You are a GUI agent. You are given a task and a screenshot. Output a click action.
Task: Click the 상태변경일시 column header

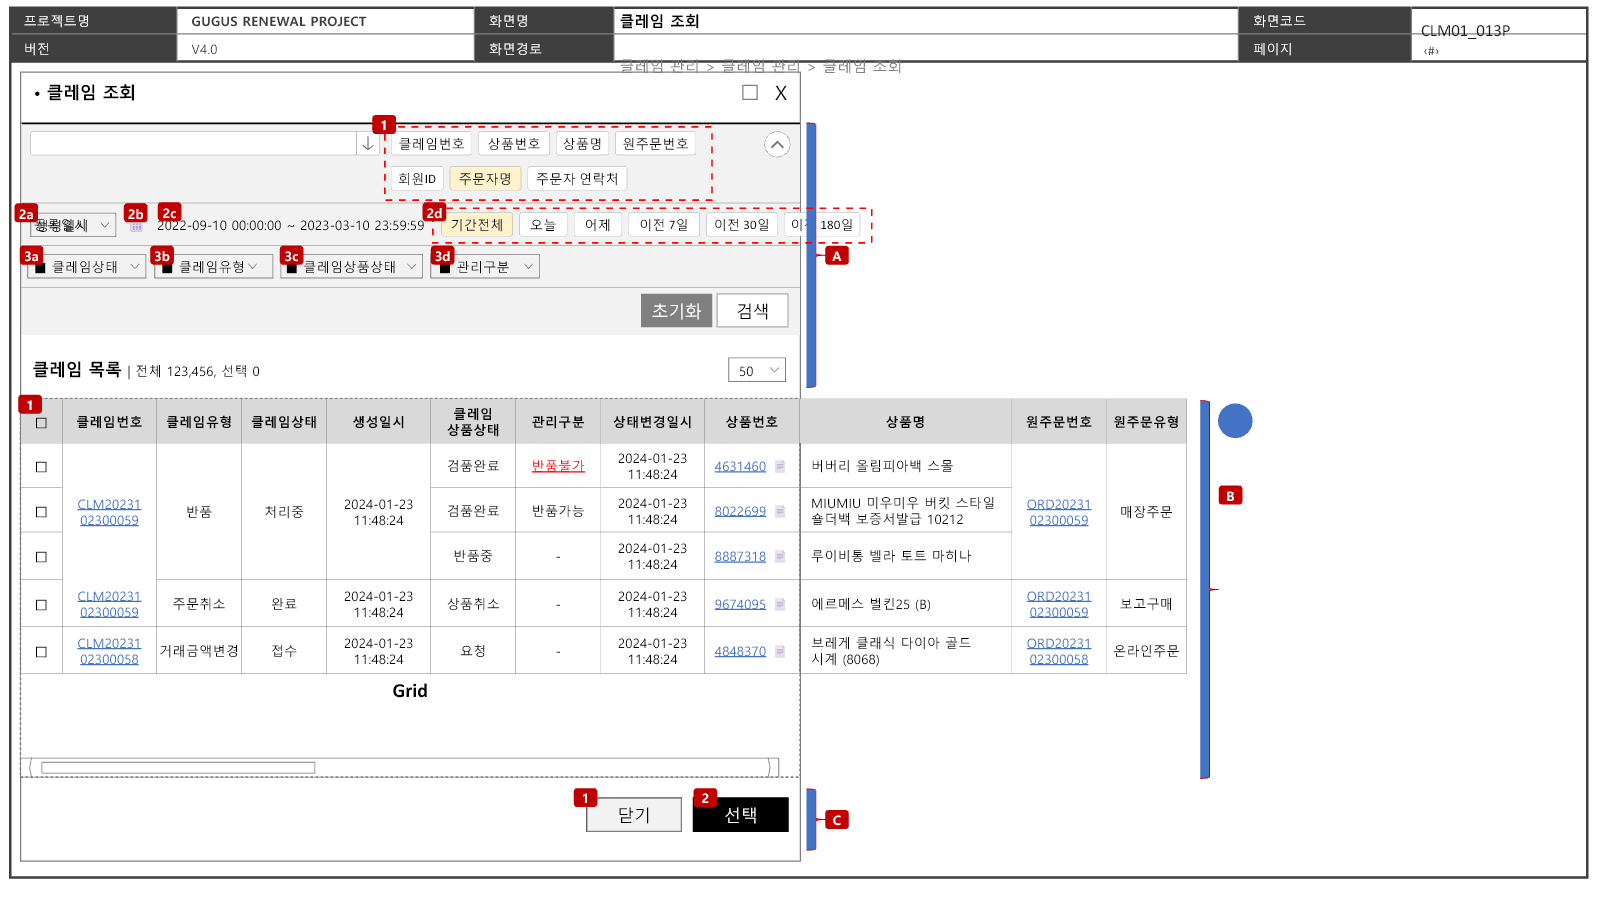coord(652,422)
